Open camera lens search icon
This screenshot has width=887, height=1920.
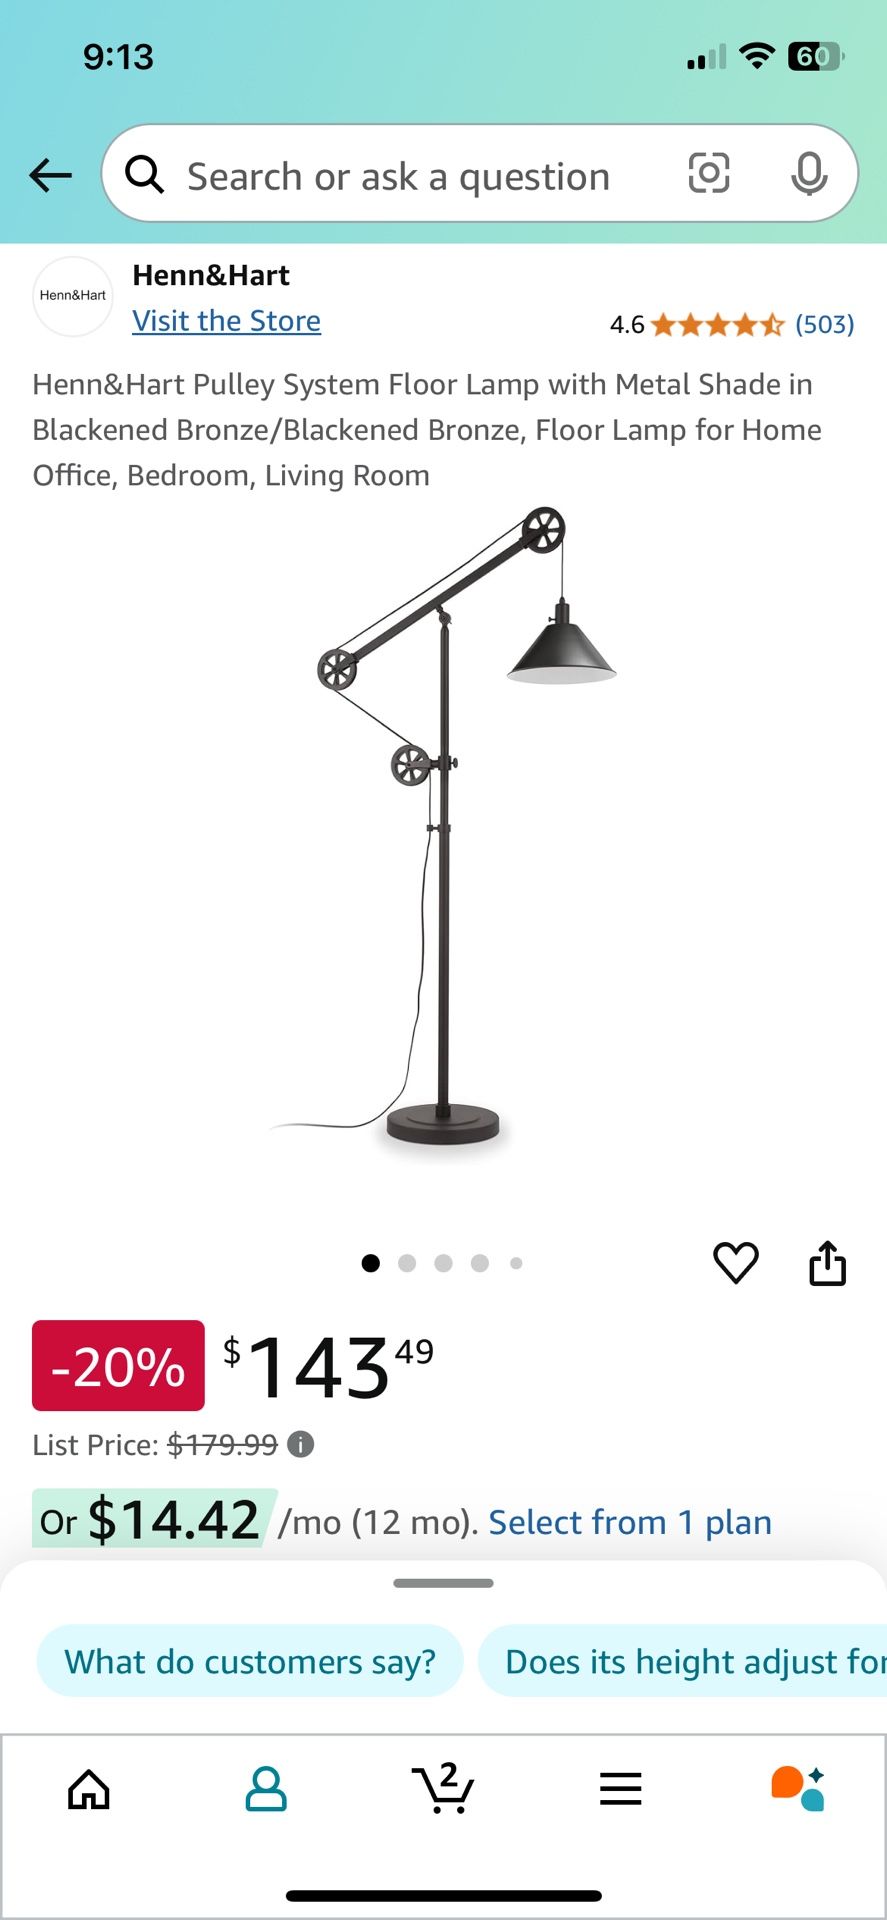(x=709, y=173)
